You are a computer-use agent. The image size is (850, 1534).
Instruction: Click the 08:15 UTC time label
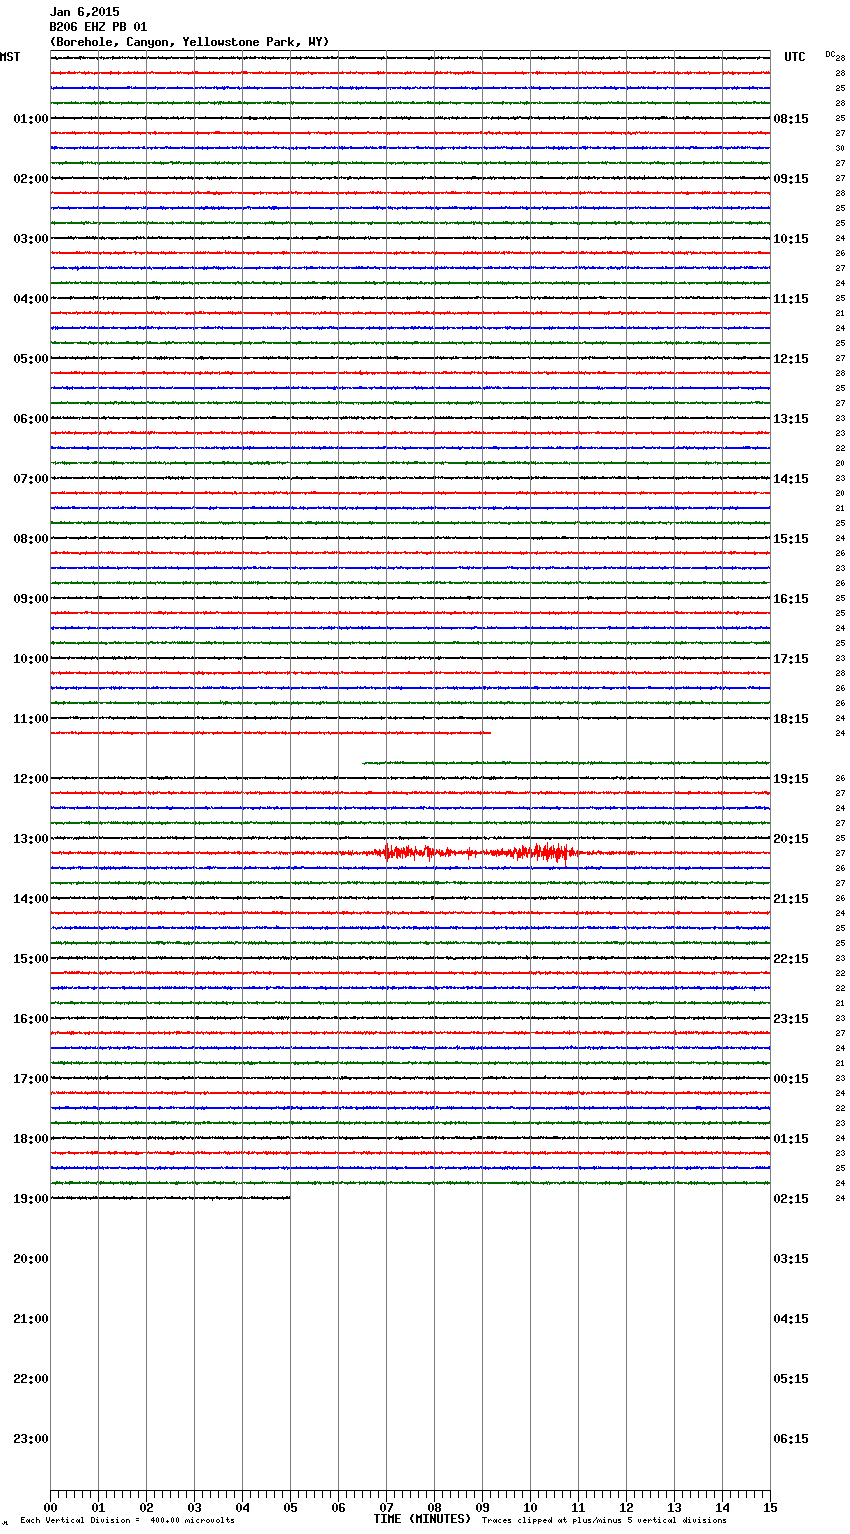[791, 119]
